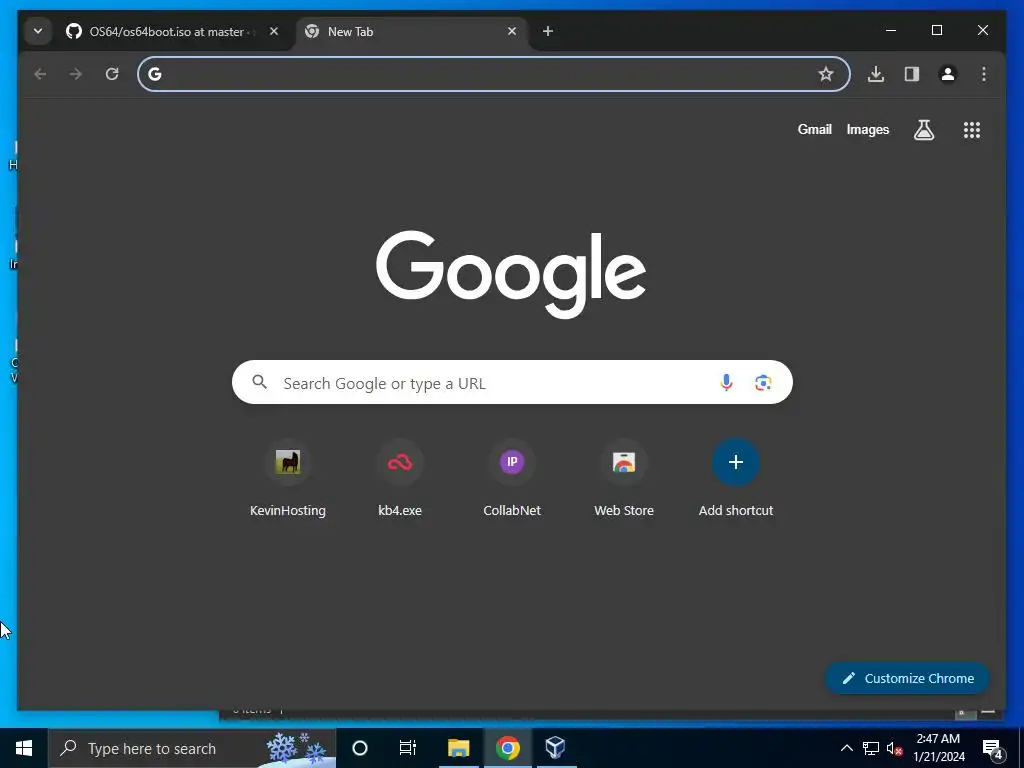Screen dimensions: 1024x768
Task: Toggle the Chrome side panel
Action: tap(912, 74)
